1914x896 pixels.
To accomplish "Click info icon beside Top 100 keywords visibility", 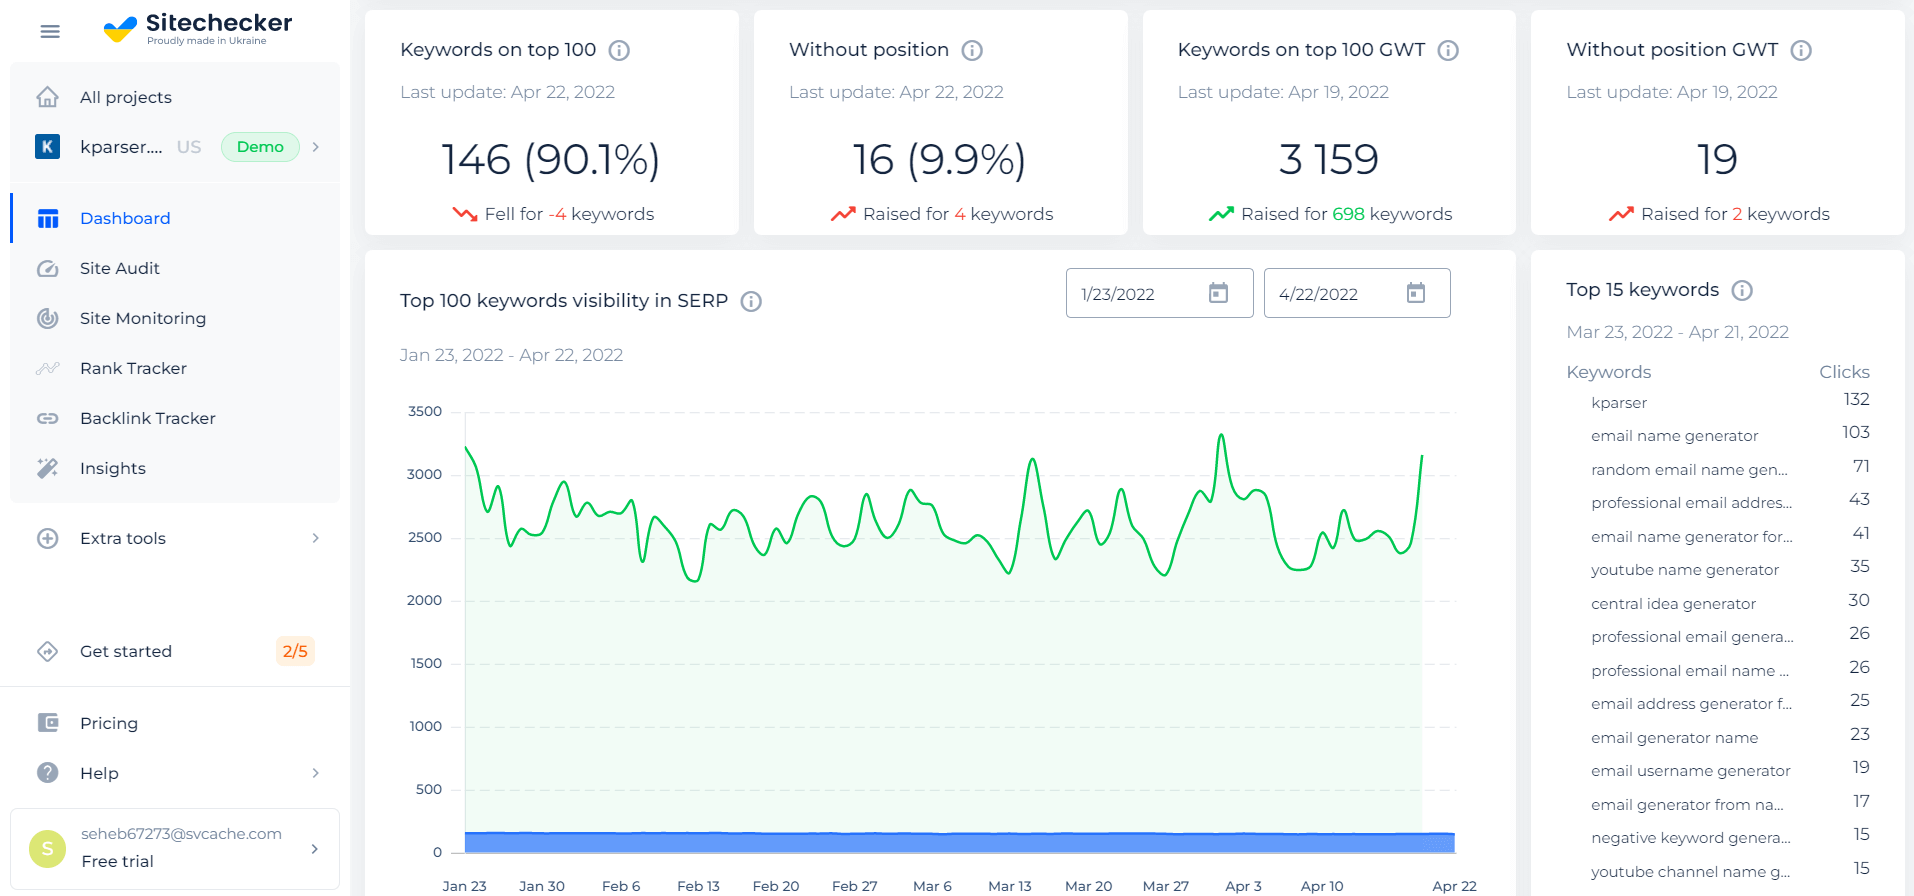I will coord(751,301).
